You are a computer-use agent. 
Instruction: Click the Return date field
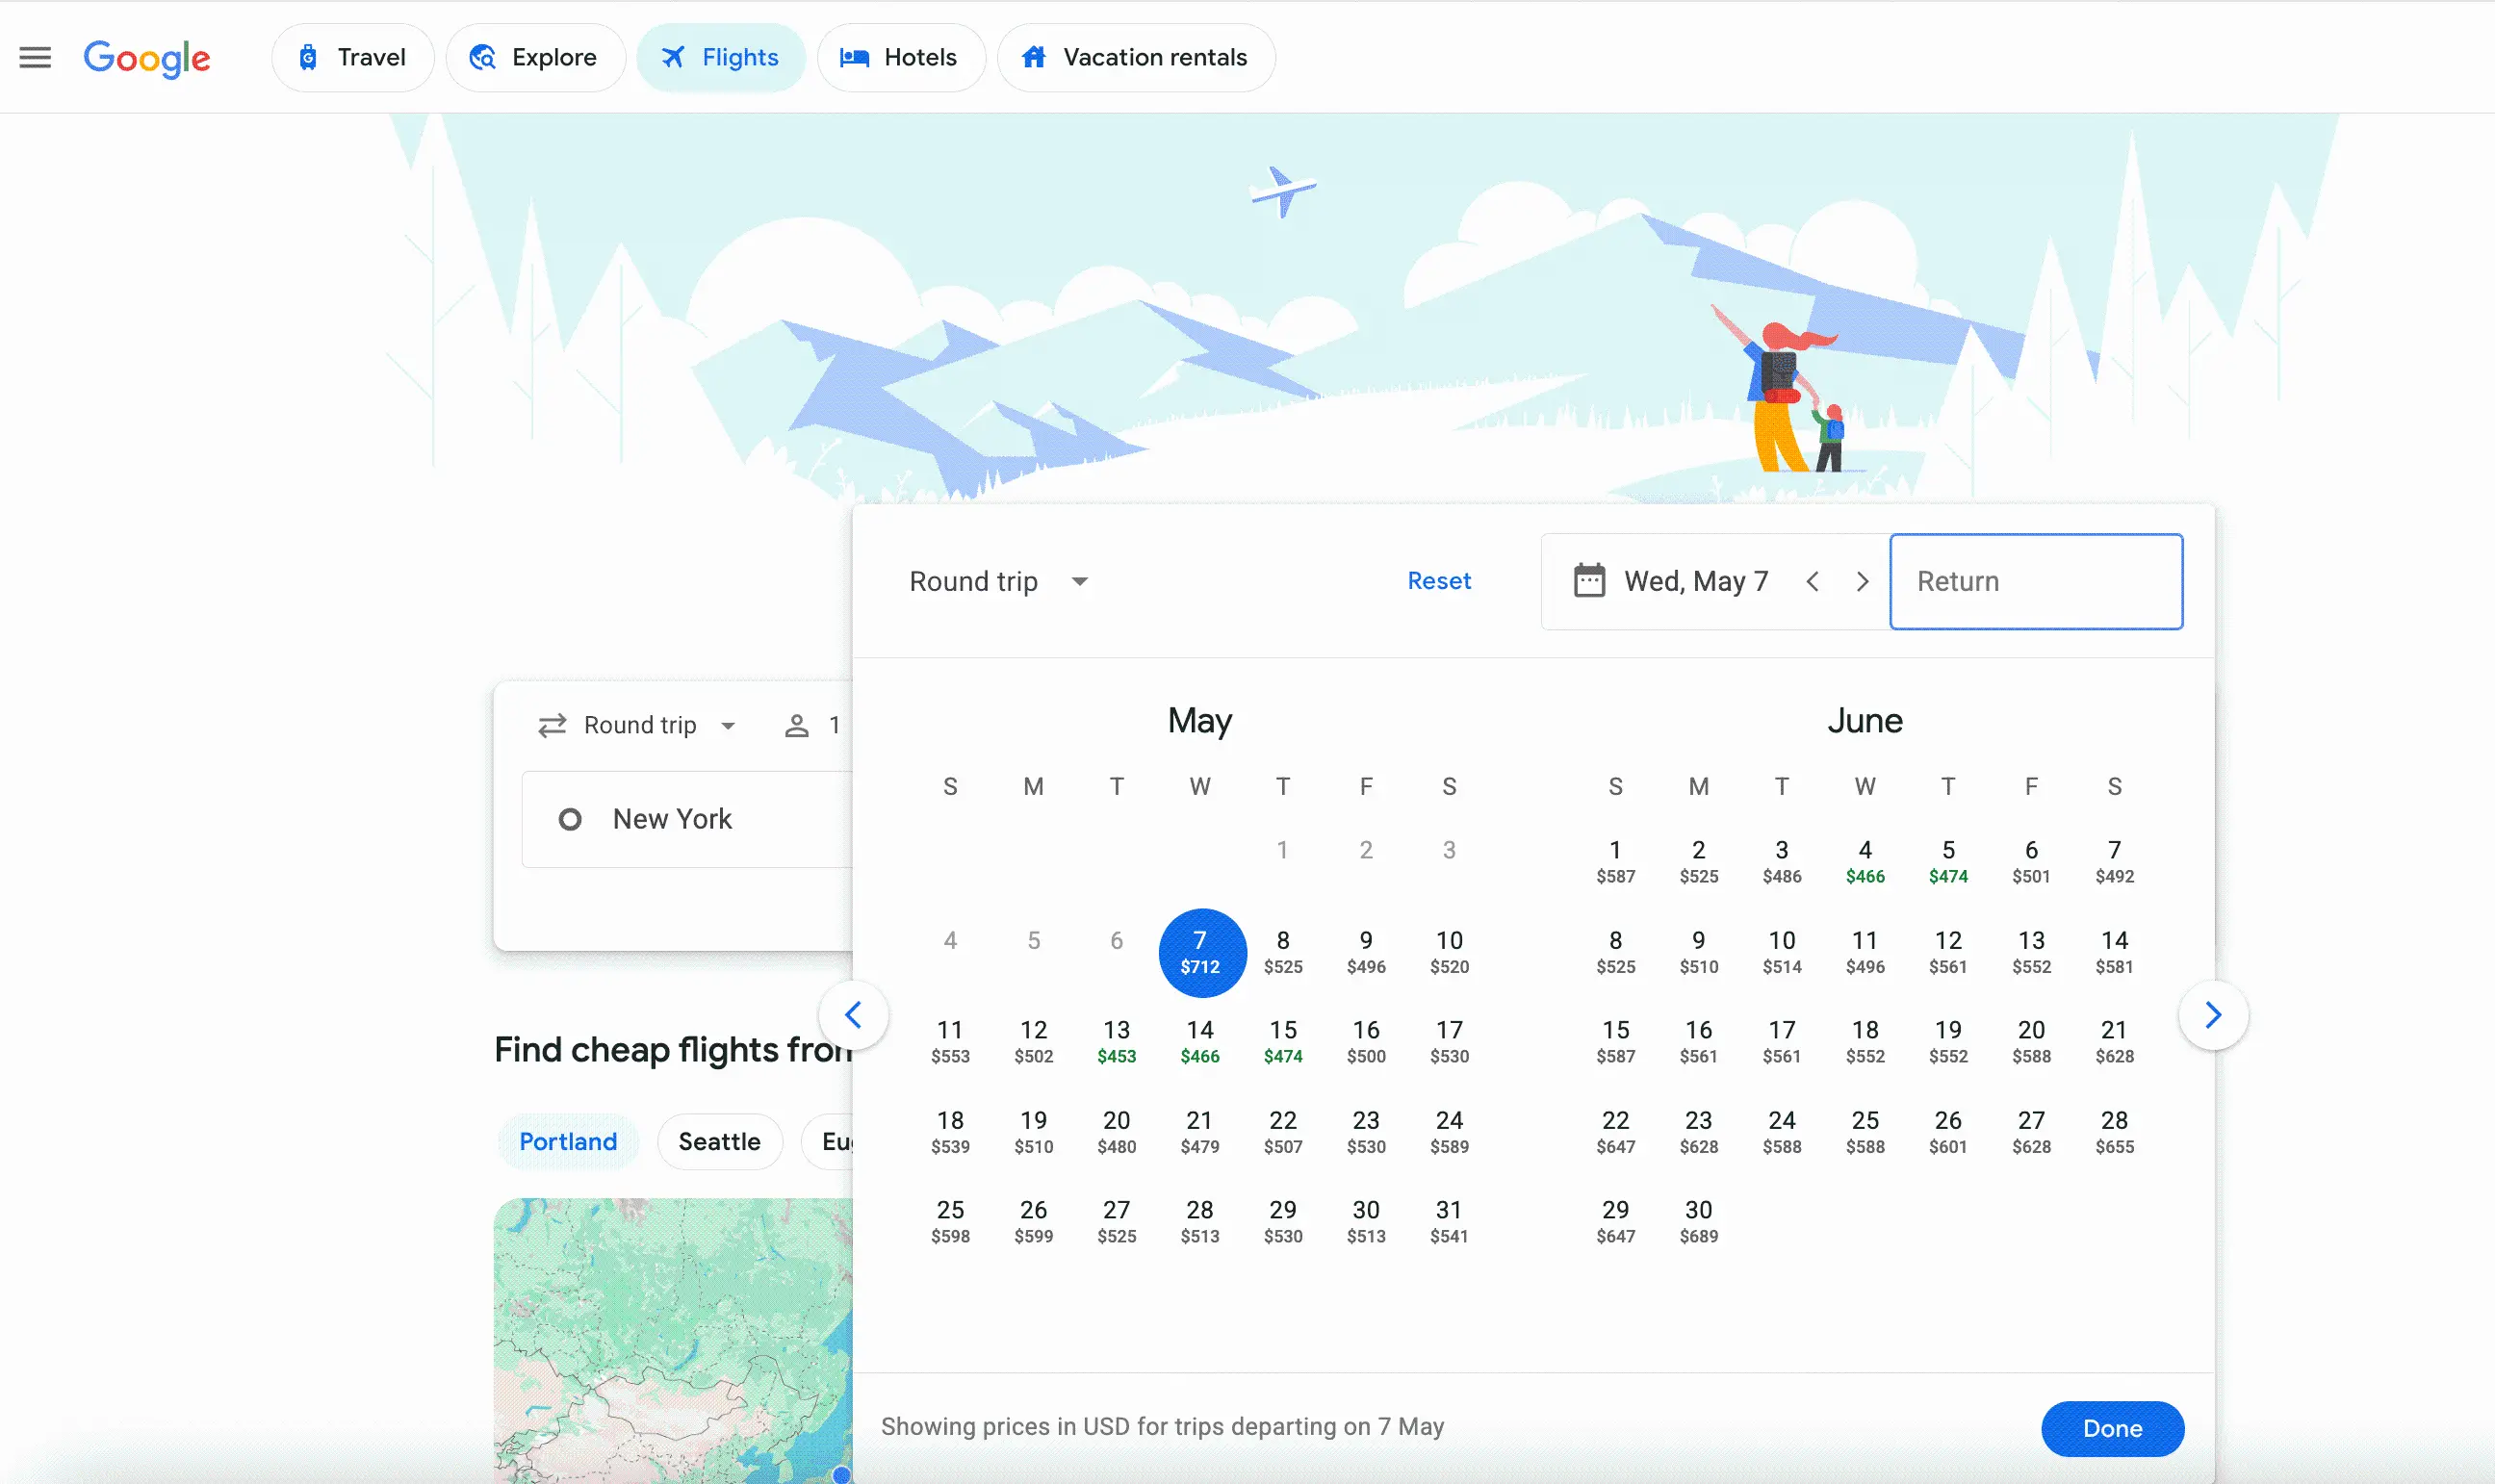coord(2035,581)
